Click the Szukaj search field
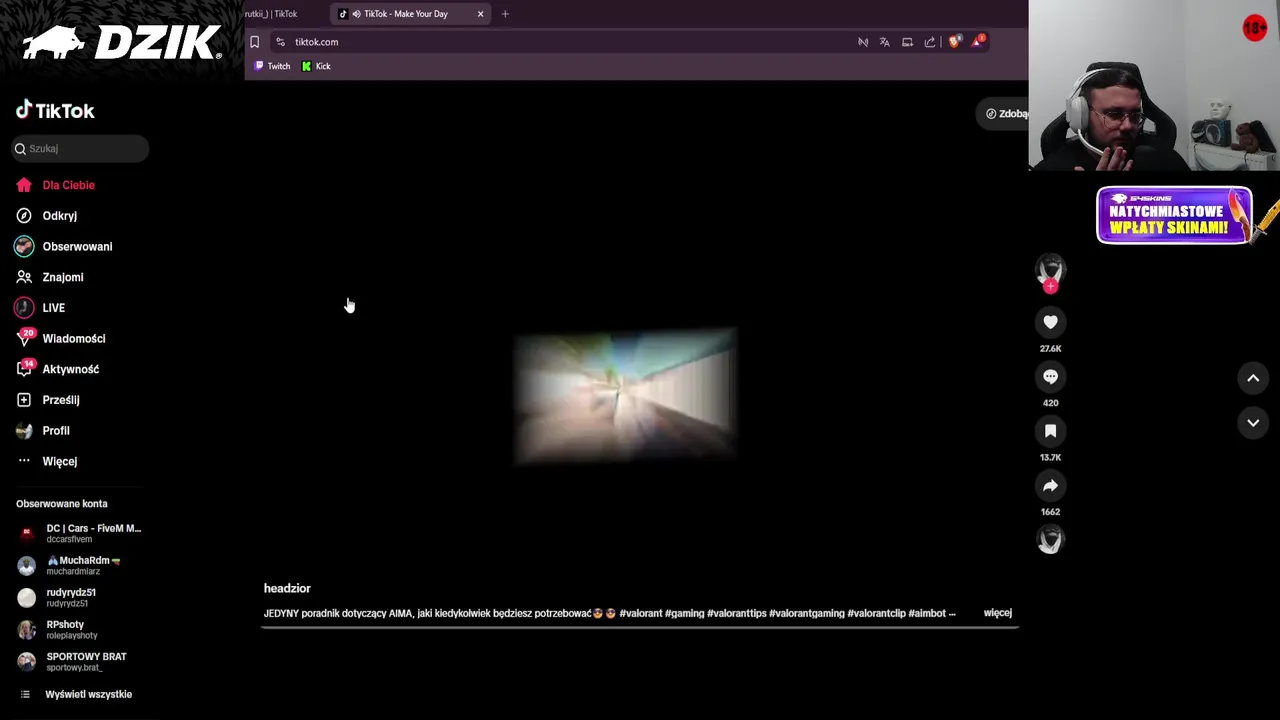 [80, 148]
